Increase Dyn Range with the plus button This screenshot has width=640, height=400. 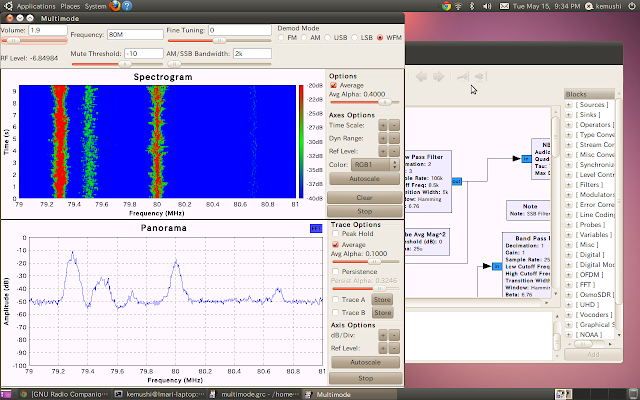point(382,138)
